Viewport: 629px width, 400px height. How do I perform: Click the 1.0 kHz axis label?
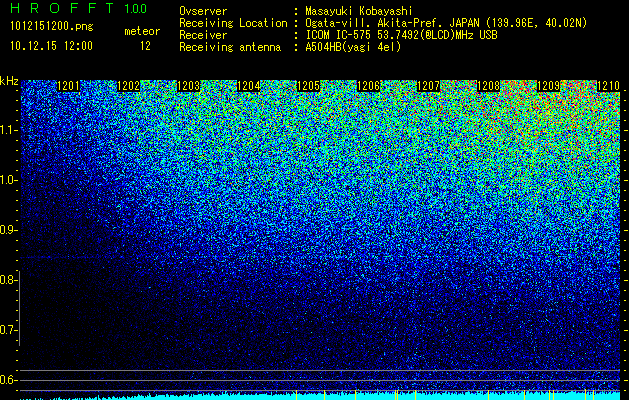pos(7,181)
